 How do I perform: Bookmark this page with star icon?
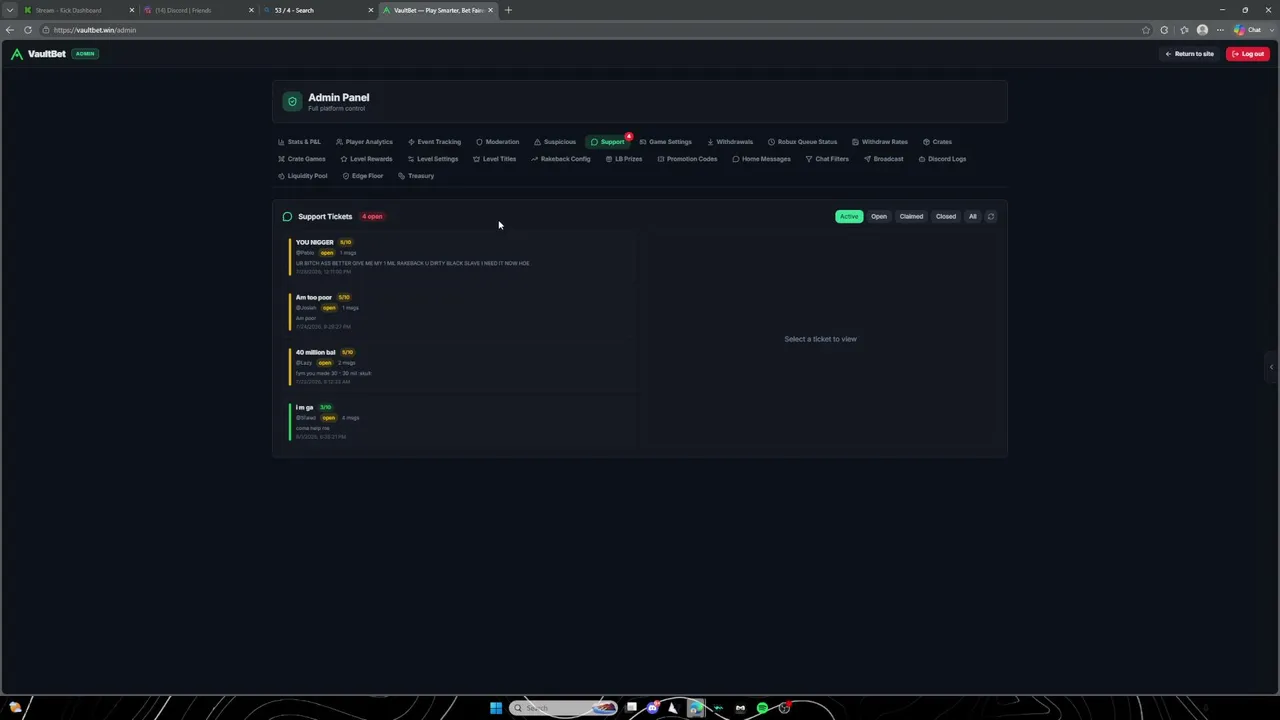[1146, 30]
